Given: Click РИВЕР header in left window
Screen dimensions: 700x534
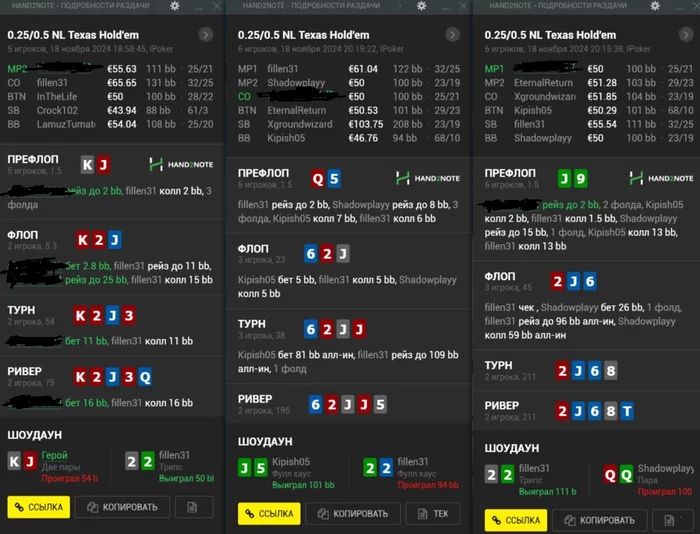Looking at the screenshot, I should click(25, 371).
